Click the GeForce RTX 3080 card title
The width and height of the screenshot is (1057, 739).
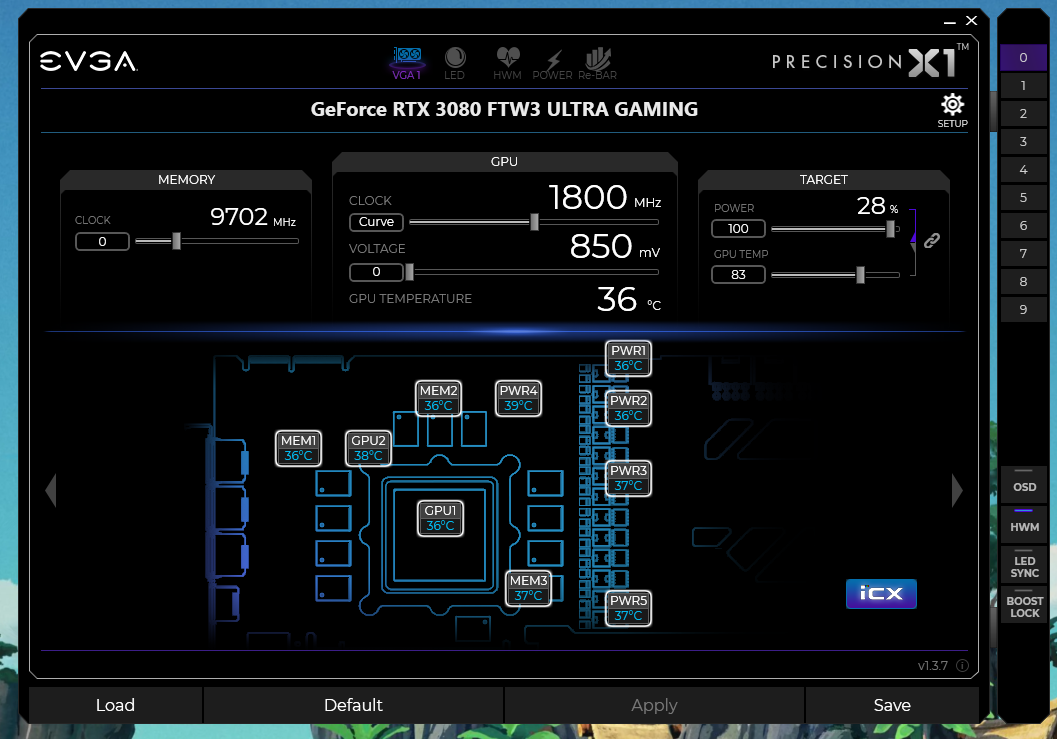[504, 109]
